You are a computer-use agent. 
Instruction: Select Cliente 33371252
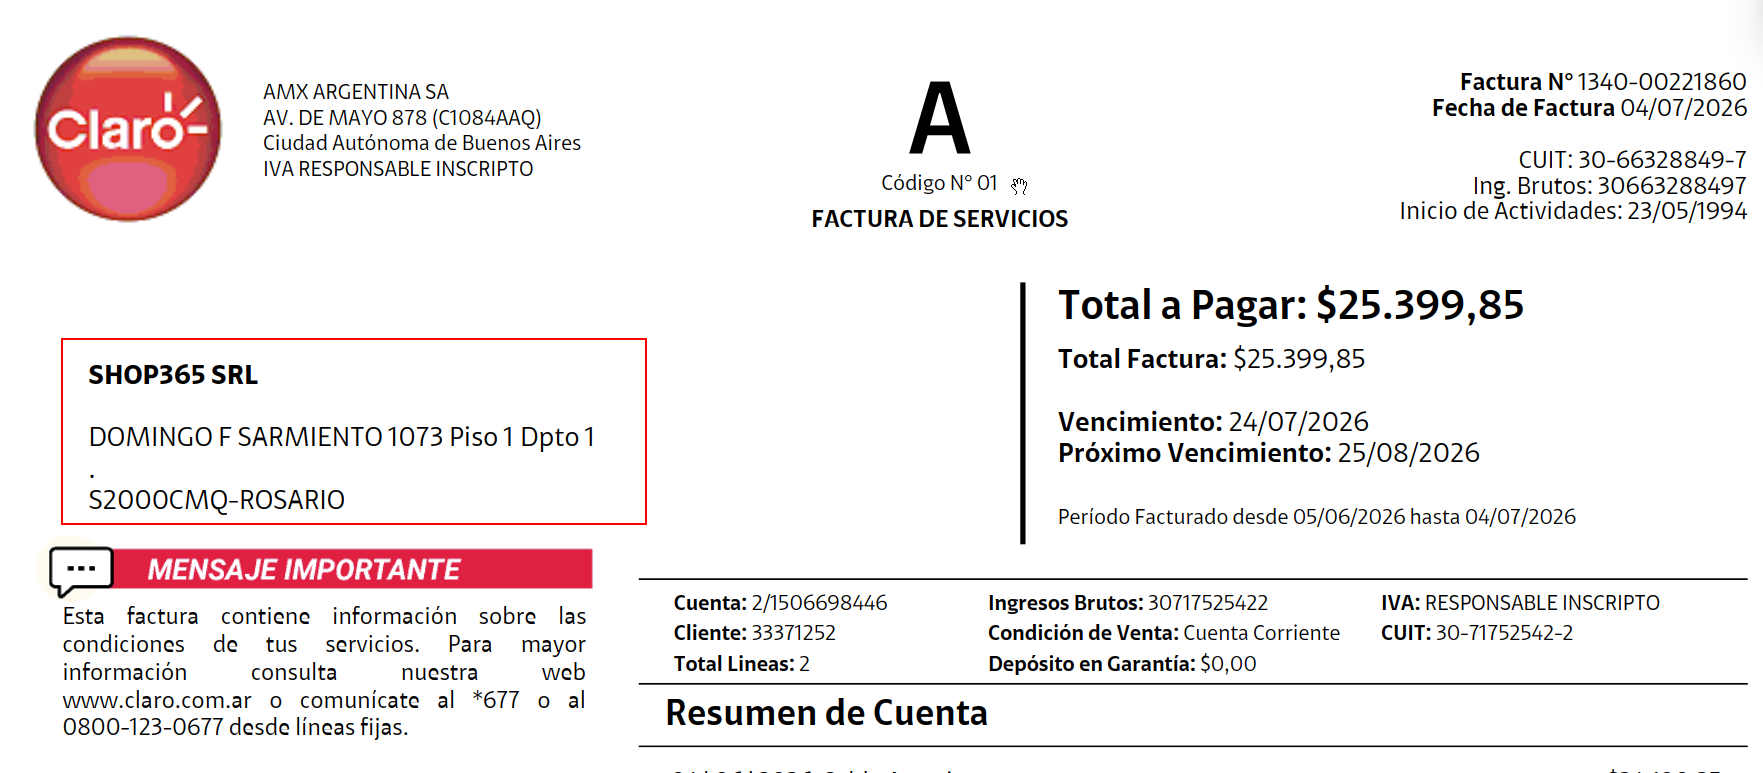pos(755,633)
